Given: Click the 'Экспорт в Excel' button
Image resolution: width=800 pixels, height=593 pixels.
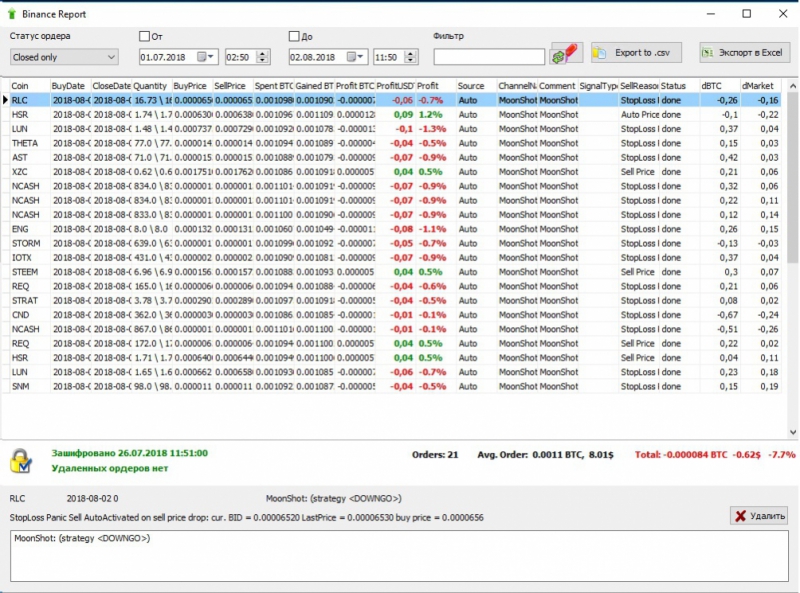Looking at the screenshot, I should [745, 53].
